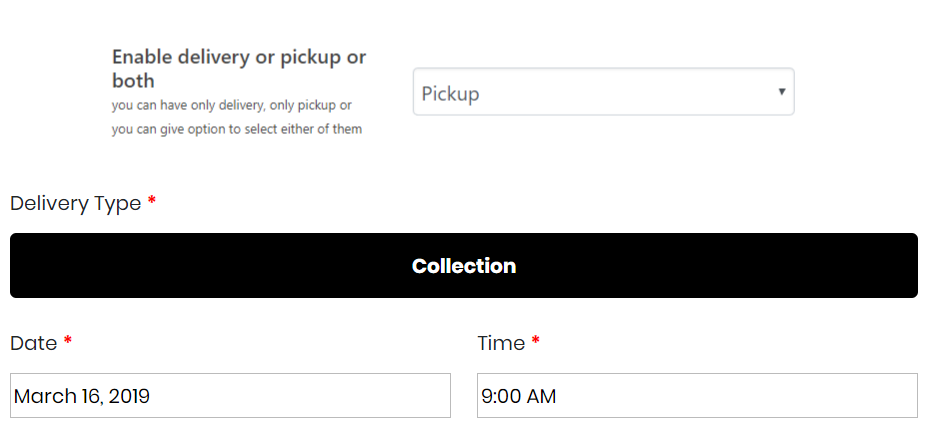Click the red asterisk beside Time
This screenshot has height=437, width=925.
tap(536, 343)
